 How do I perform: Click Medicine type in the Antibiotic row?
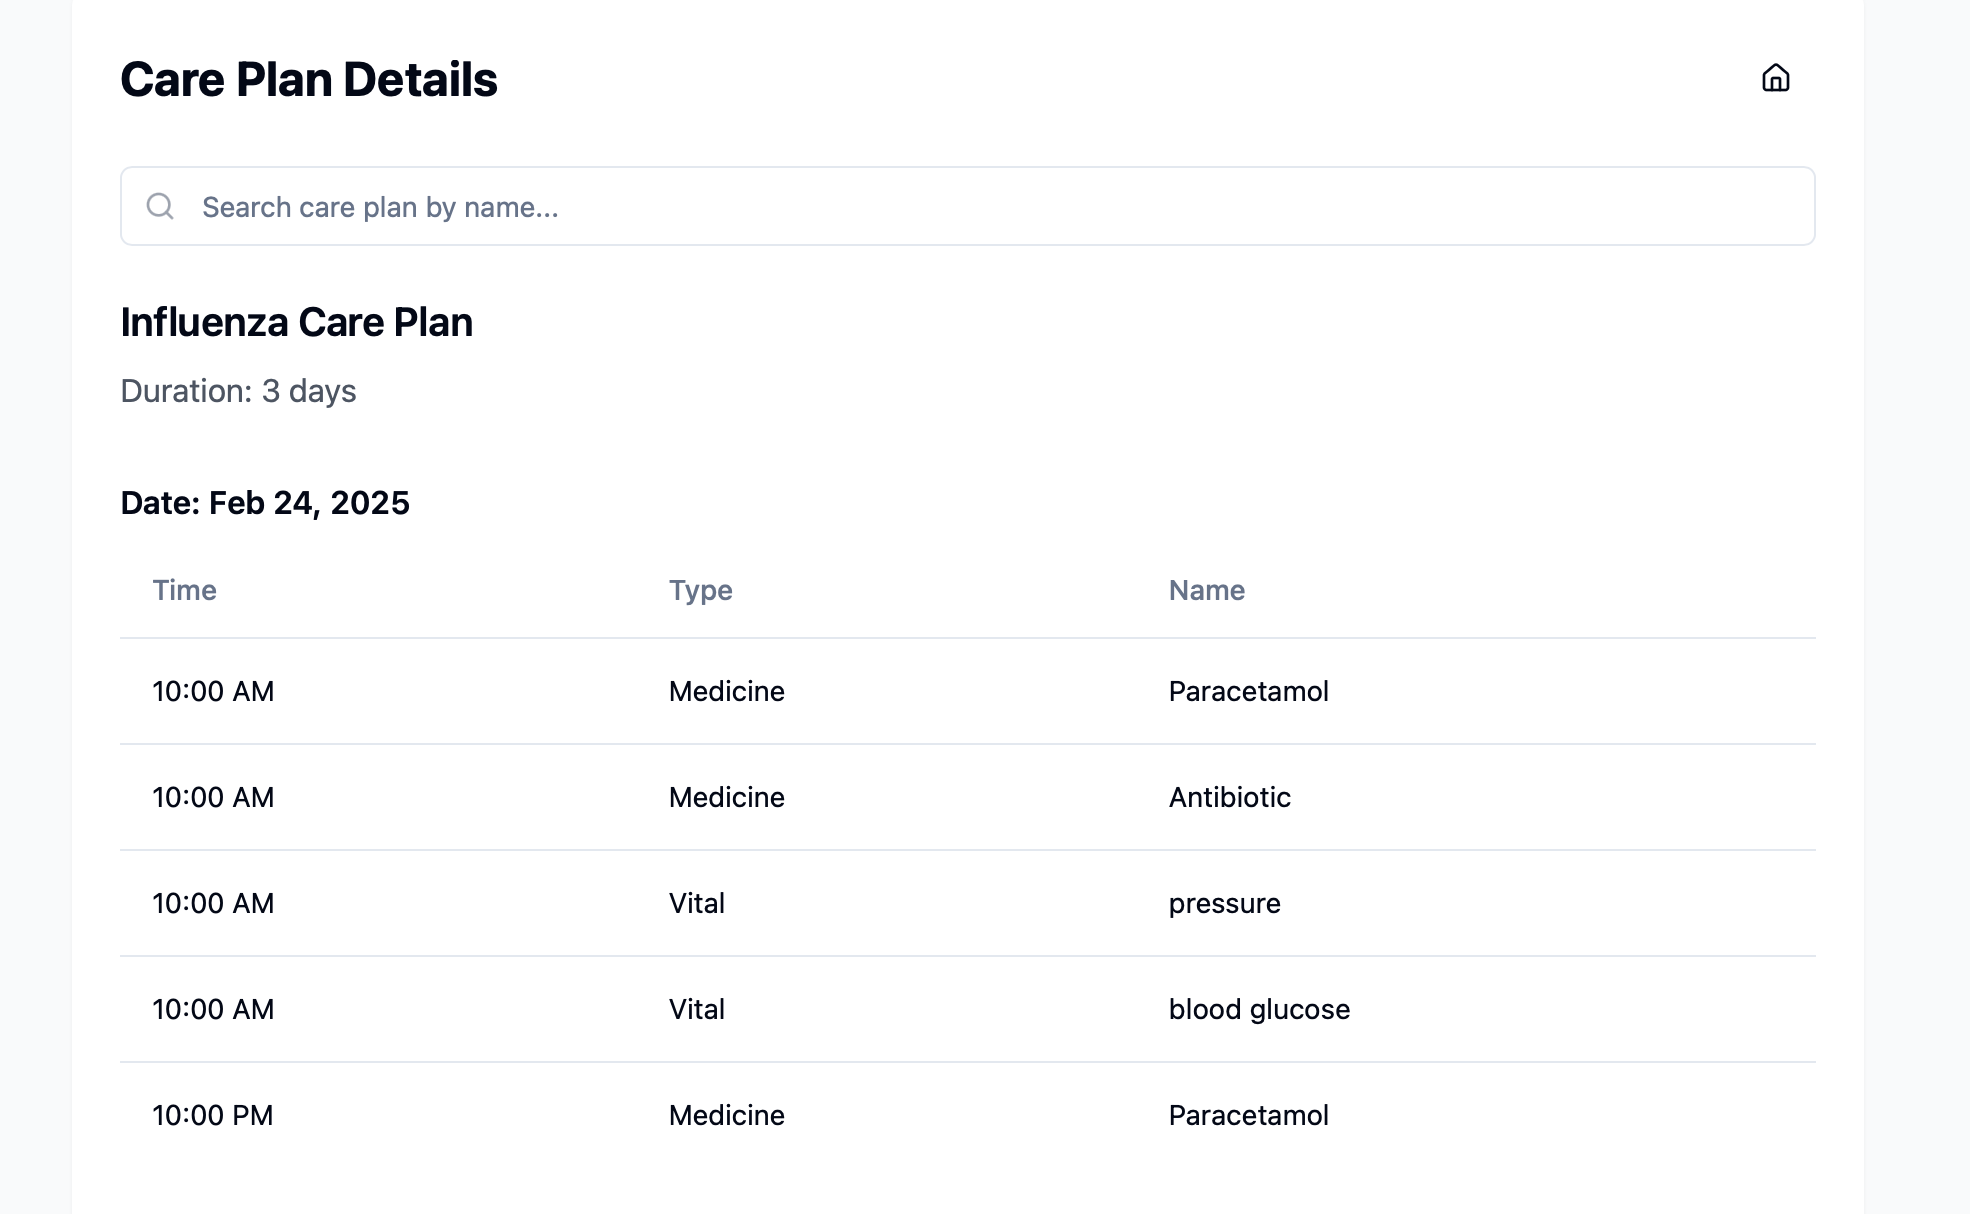click(x=726, y=797)
